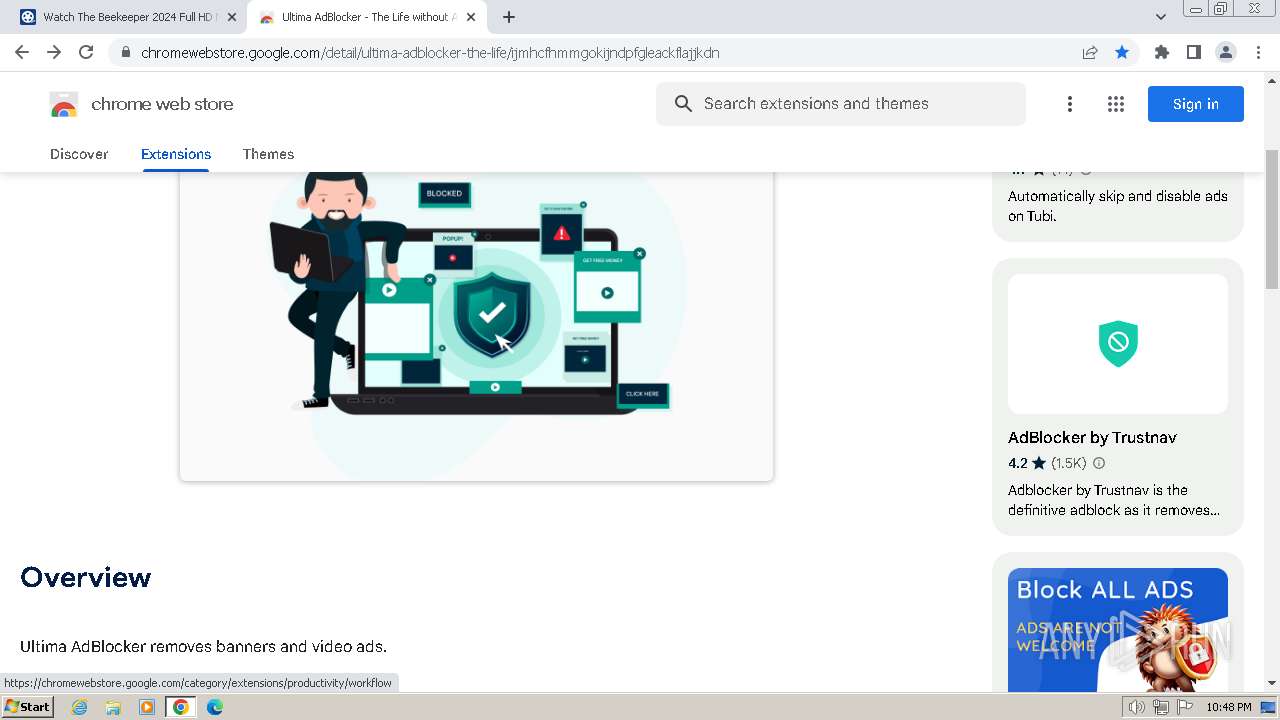The height and width of the screenshot is (720, 1280).
Task: Select Chrome in the taskbar
Action: tap(181, 707)
